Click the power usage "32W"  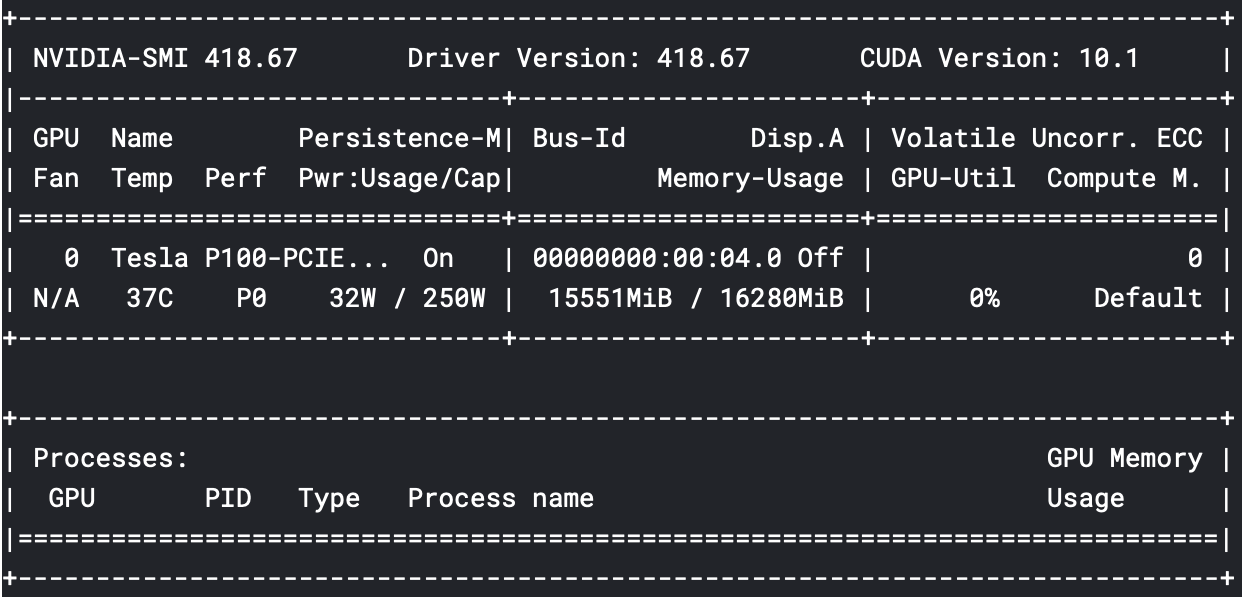point(353,298)
